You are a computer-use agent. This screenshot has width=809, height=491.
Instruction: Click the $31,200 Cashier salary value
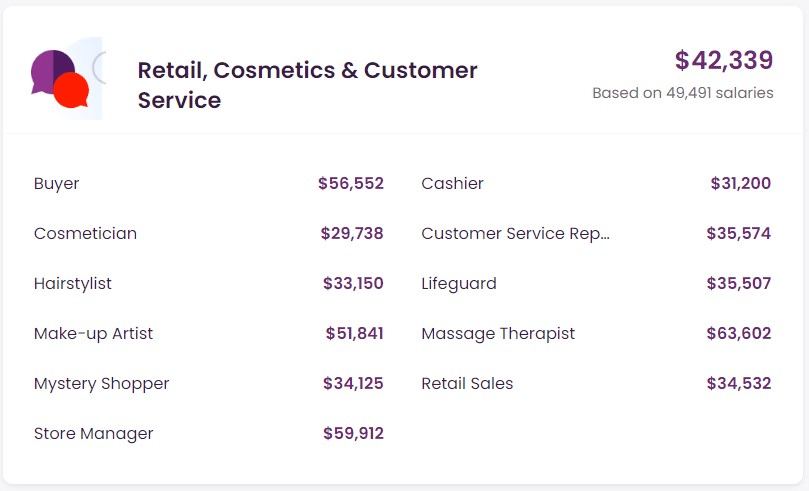coord(740,183)
